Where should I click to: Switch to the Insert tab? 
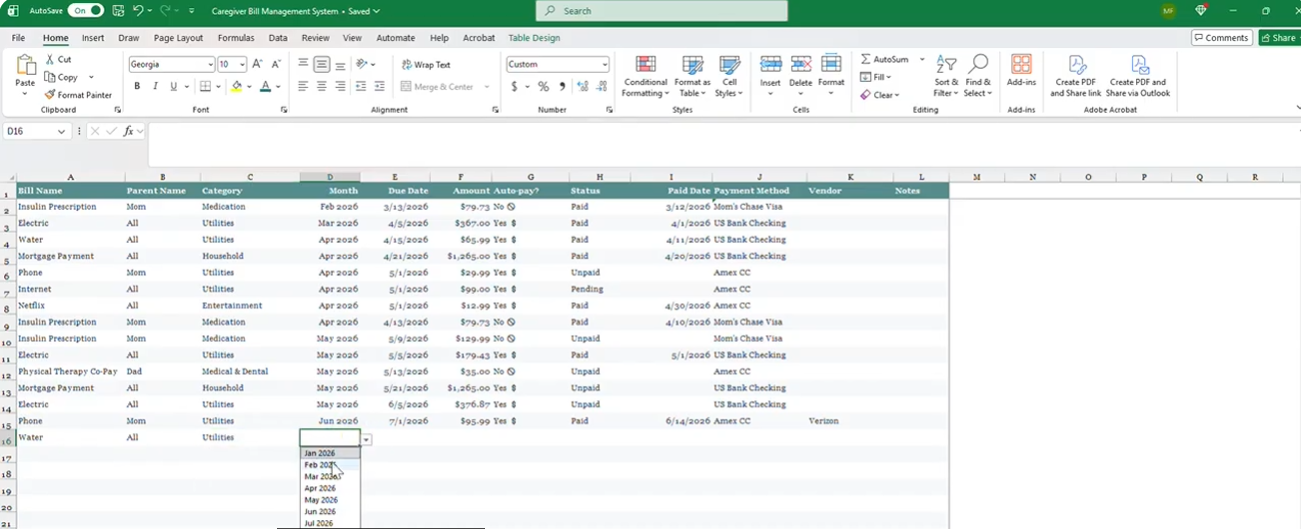93,38
